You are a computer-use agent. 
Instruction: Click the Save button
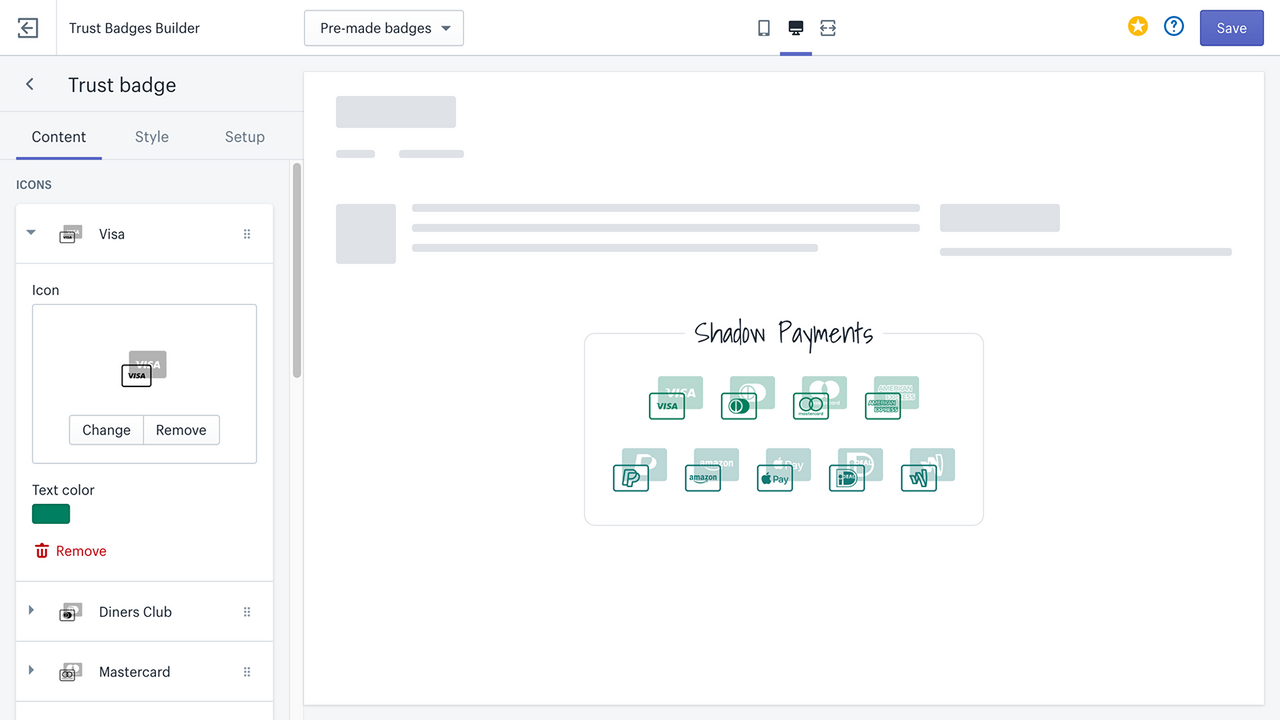[x=1232, y=28]
